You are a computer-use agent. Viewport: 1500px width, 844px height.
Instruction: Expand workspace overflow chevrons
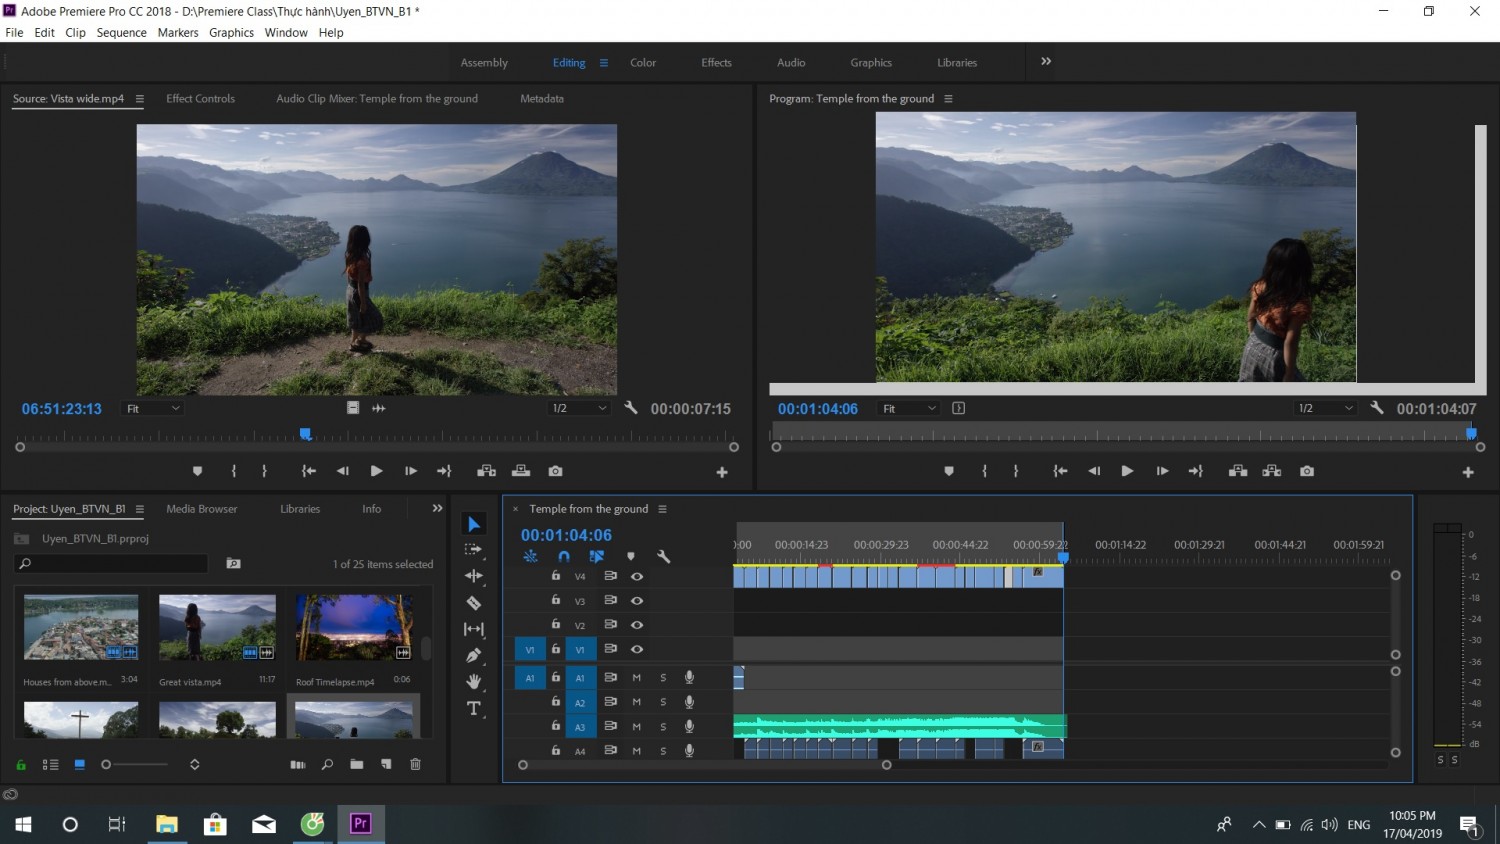tap(1046, 61)
